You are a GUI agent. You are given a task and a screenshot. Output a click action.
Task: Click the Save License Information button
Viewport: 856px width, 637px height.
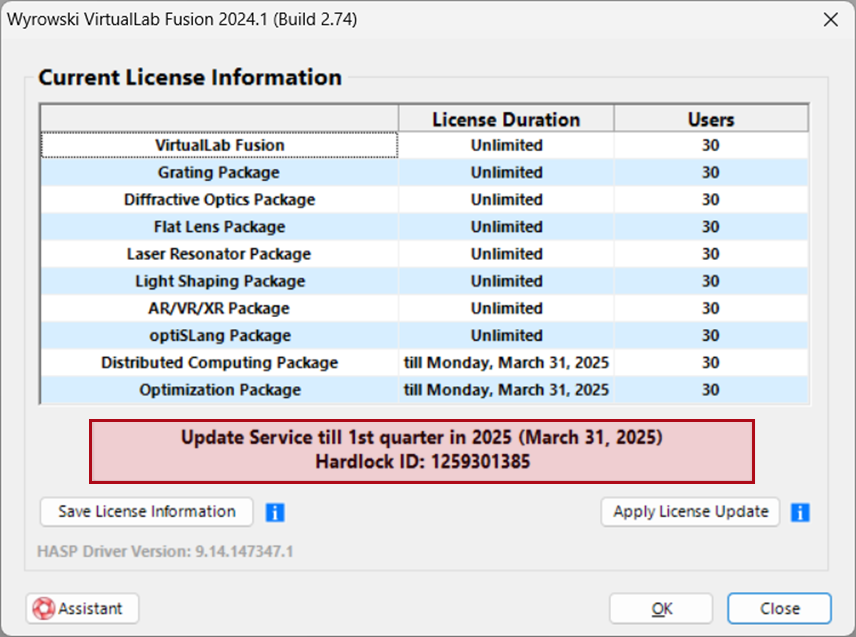tap(147, 512)
